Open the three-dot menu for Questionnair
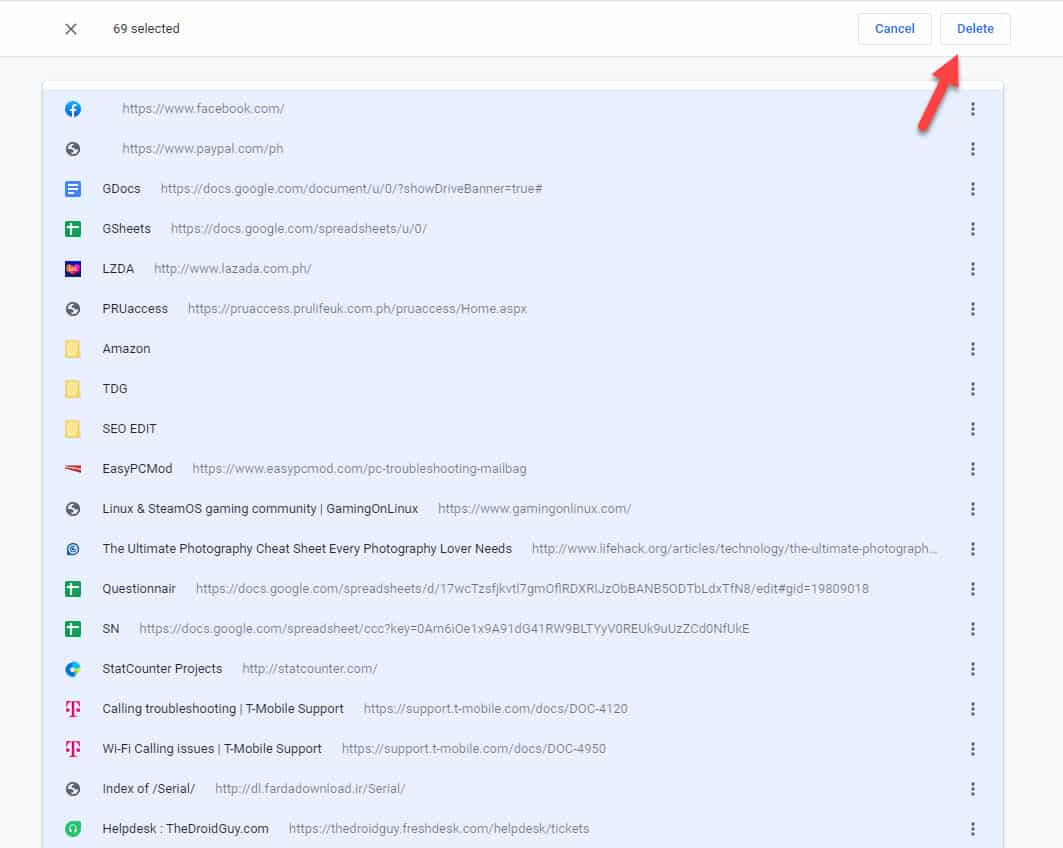 point(972,589)
